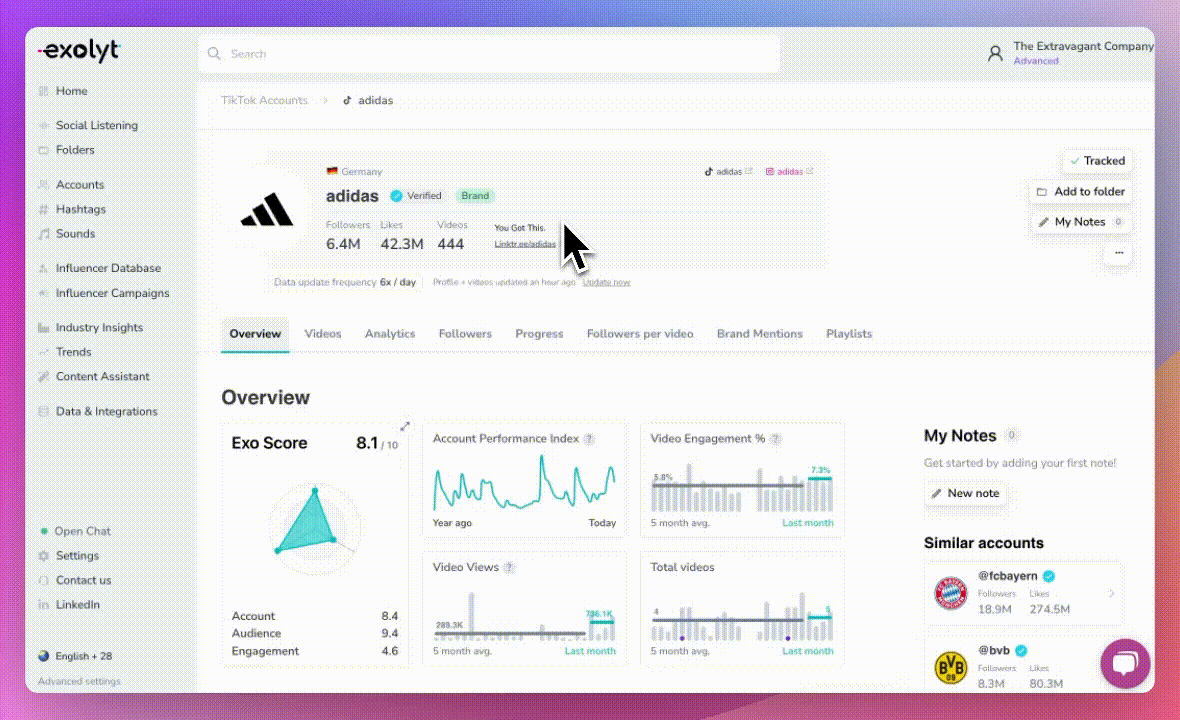
Task: Switch to the Brand Mentions tab
Action: coord(759,334)
